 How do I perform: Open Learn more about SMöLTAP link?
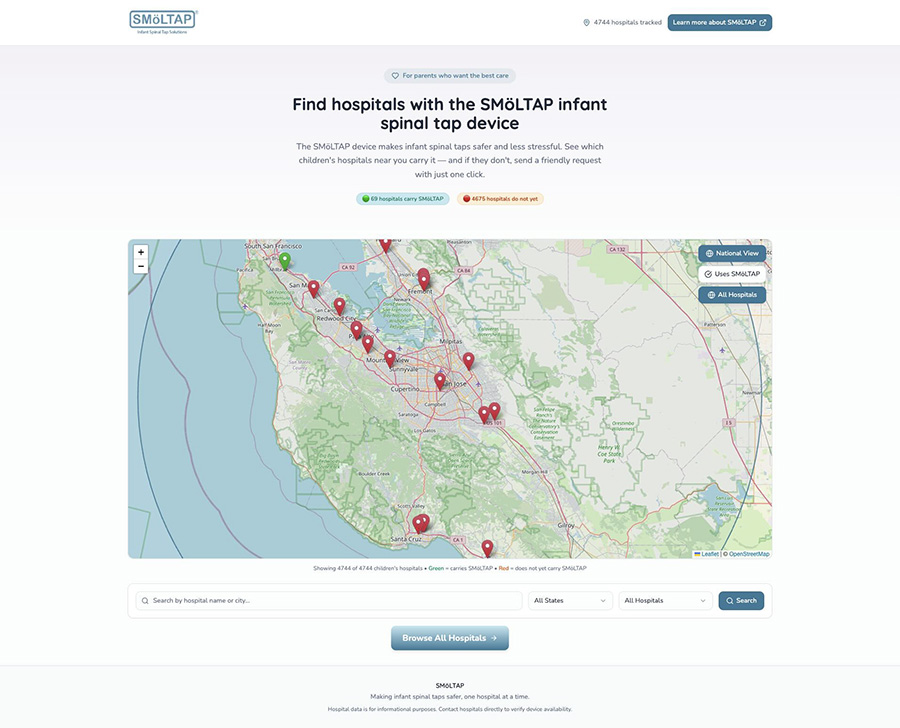coord(719,22)
